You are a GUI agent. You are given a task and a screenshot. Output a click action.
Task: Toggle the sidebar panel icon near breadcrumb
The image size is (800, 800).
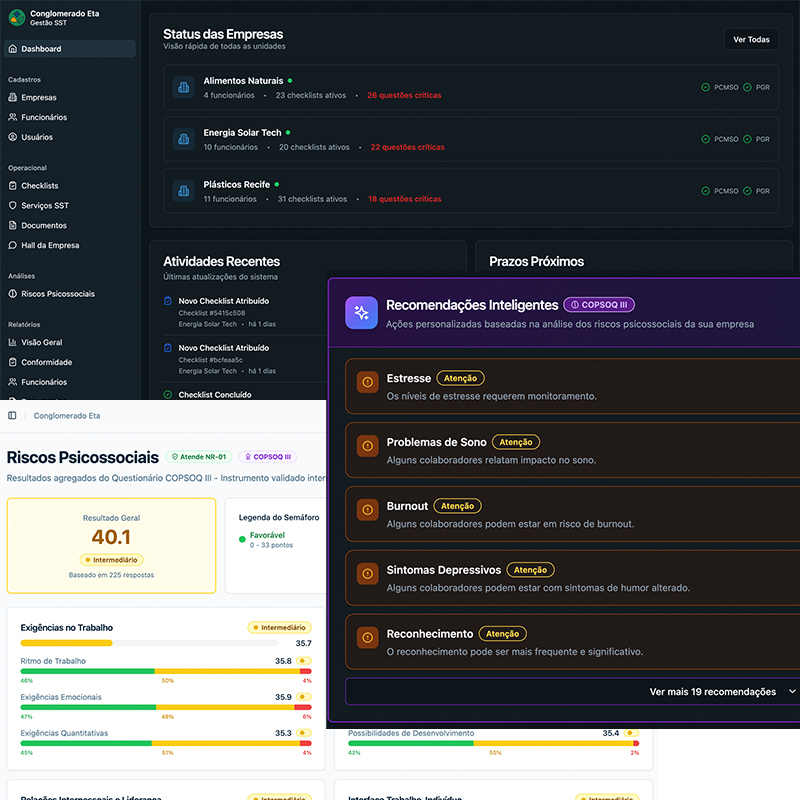pos(12,415)
